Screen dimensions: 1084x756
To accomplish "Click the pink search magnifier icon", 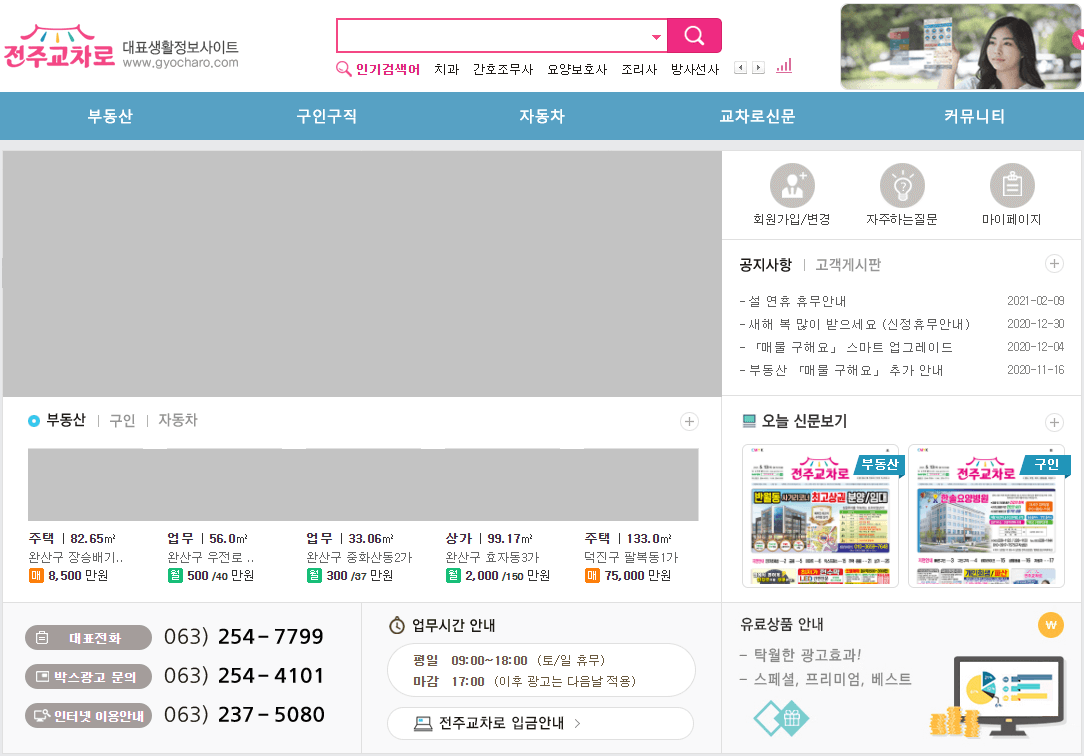I will coord(694,34).
